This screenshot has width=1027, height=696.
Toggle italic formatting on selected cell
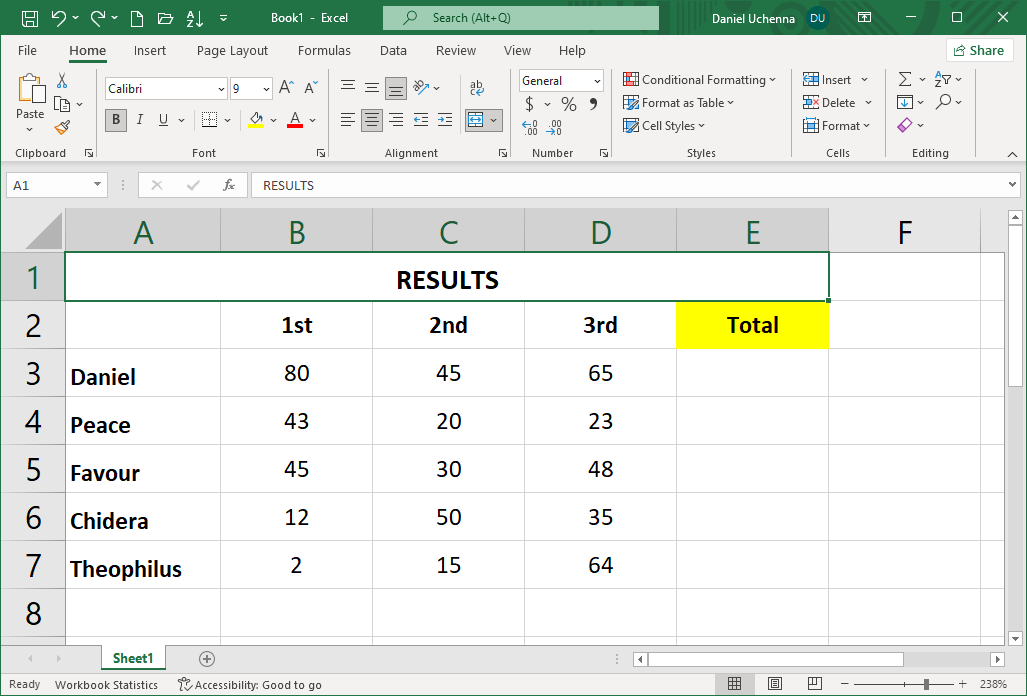point(140,119)
